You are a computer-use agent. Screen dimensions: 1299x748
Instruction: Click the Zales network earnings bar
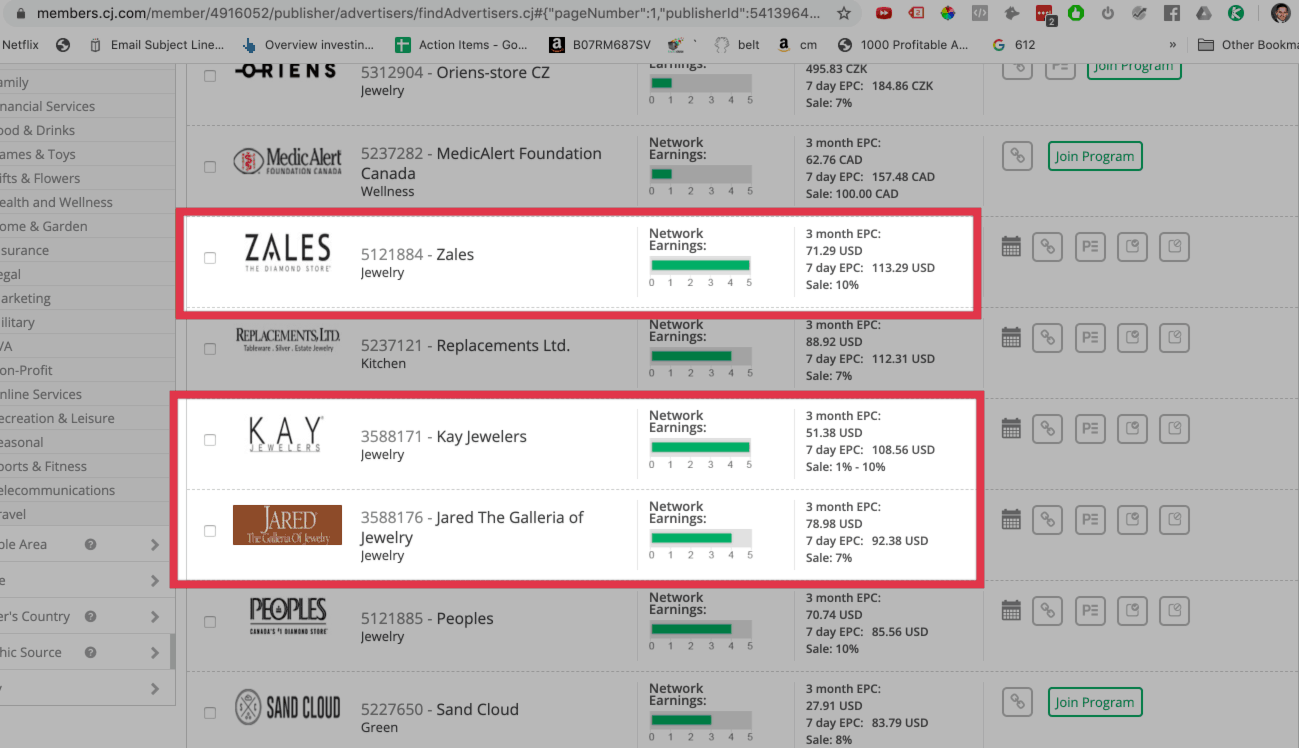700,265
